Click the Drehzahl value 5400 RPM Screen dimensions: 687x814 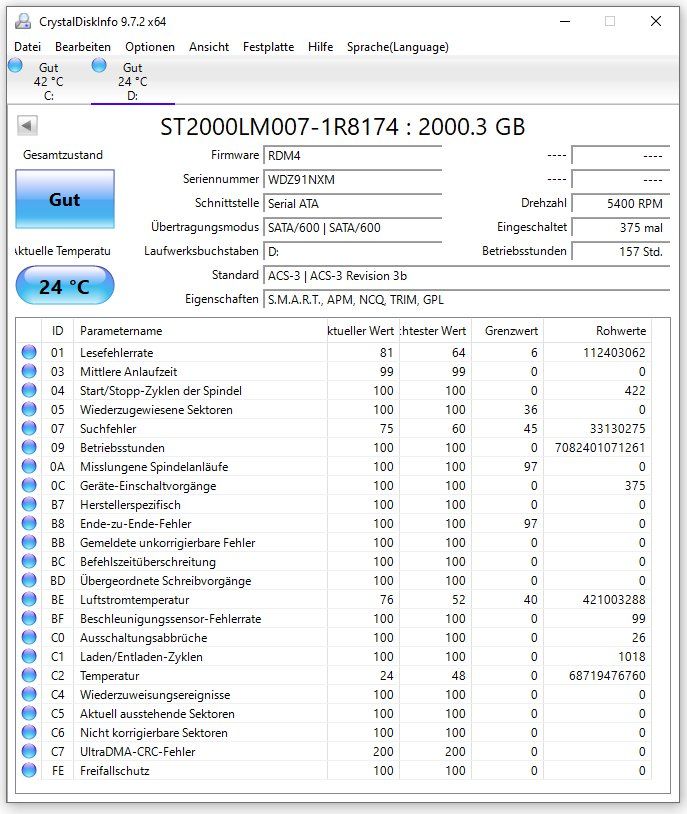point(621,204)
